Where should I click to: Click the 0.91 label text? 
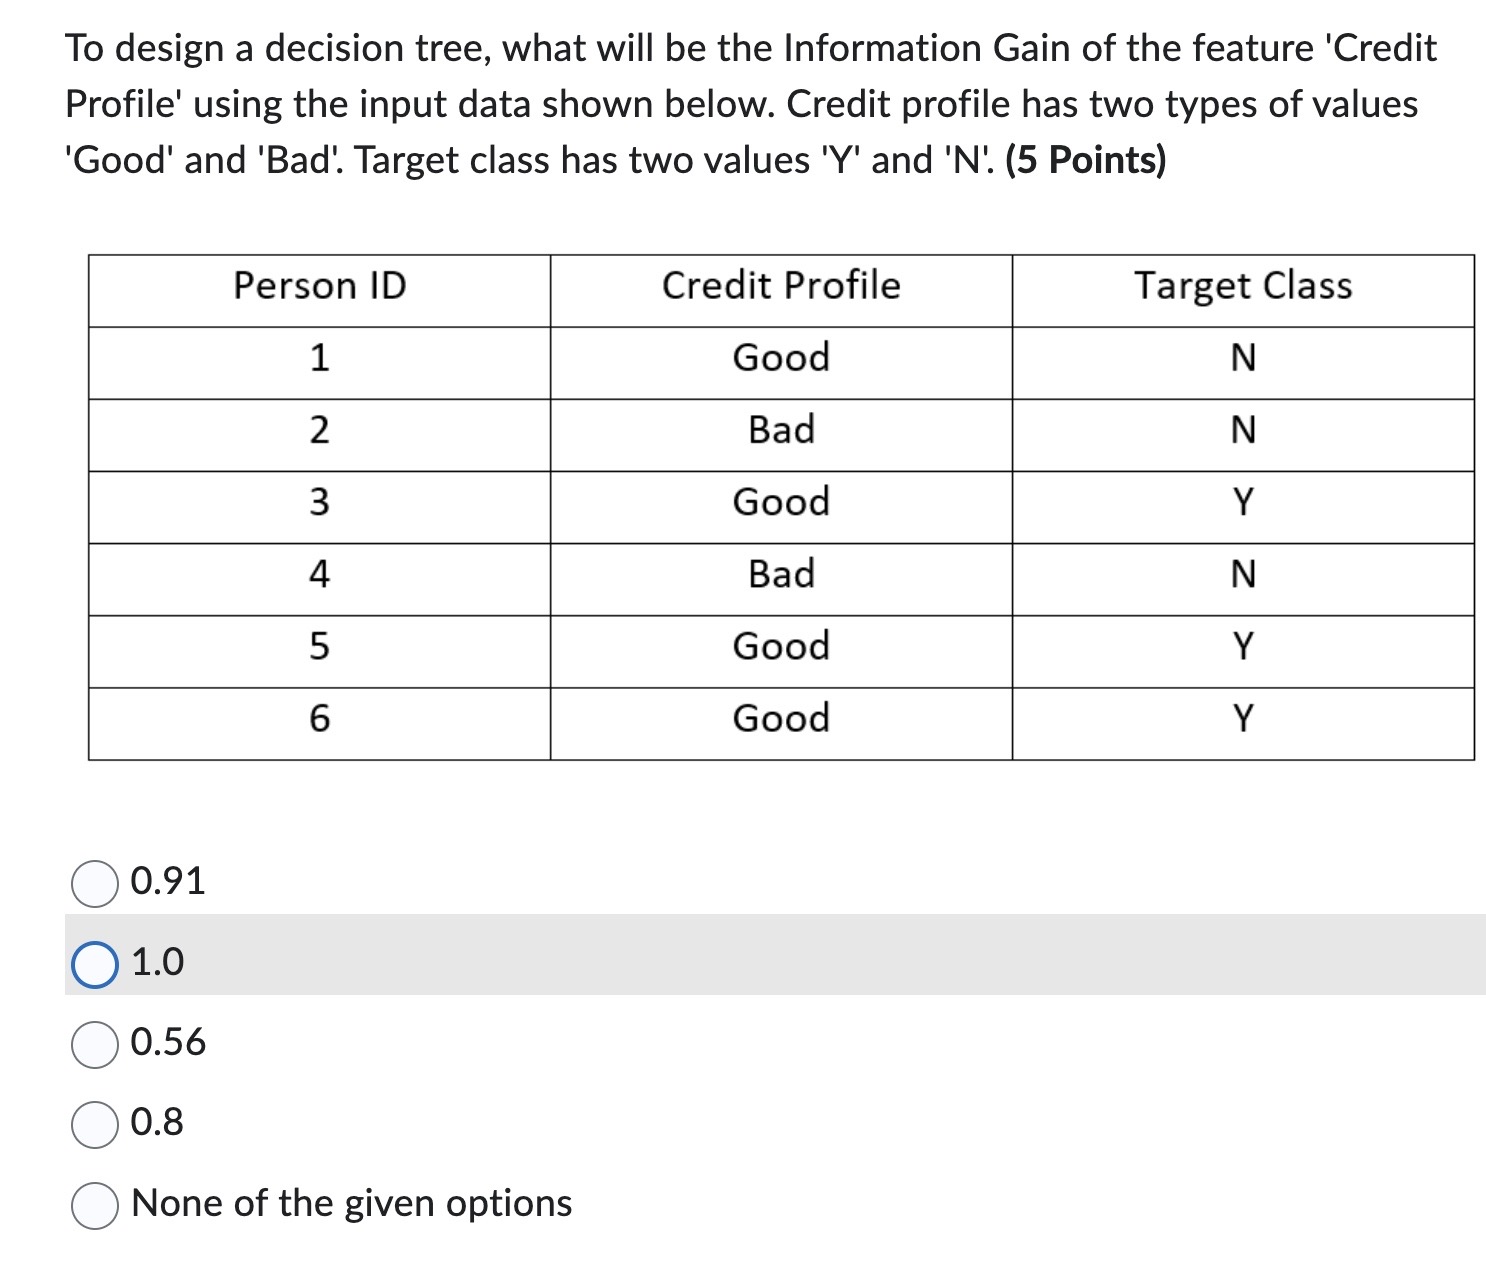166,881
